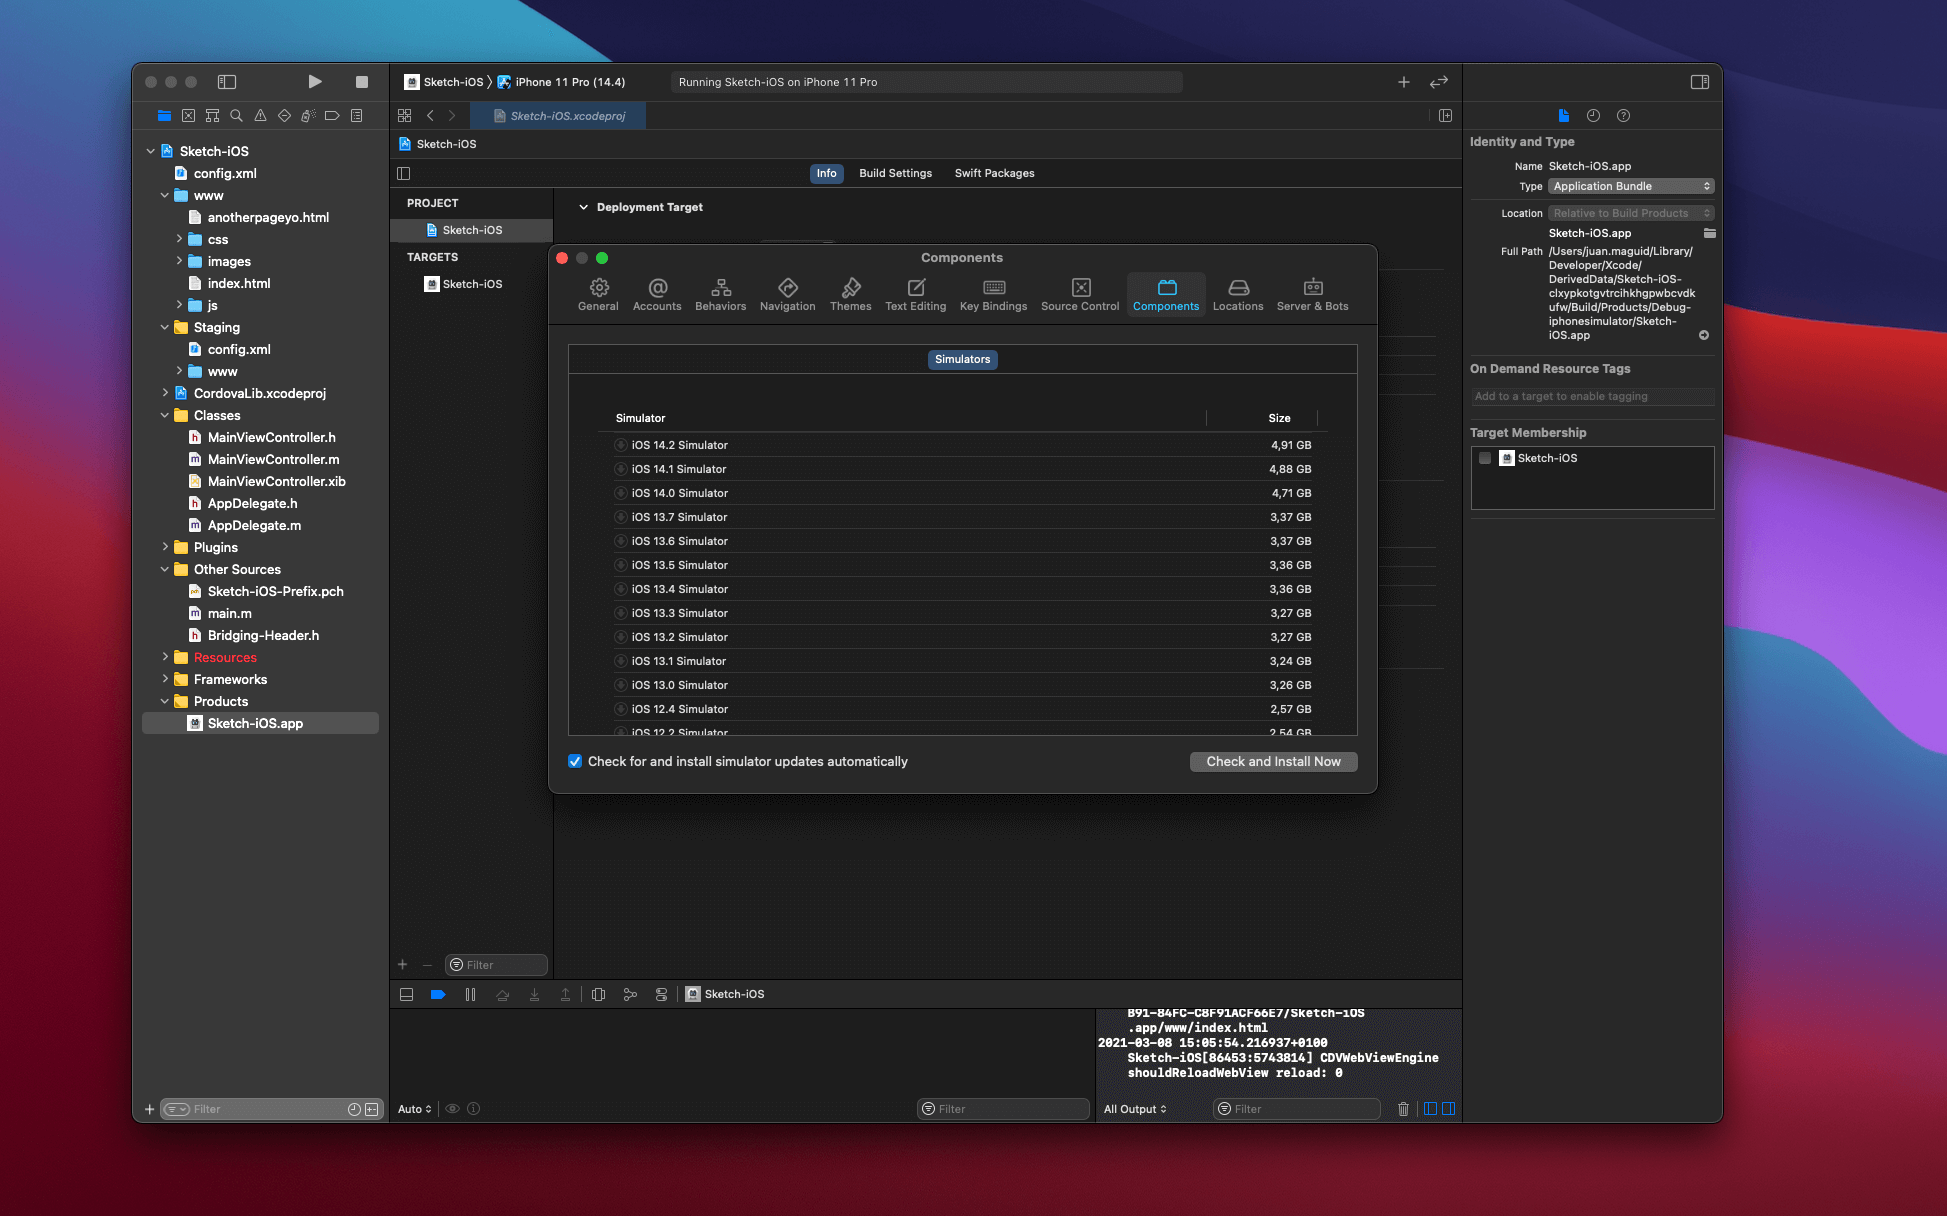Run the Sketch-iOS scheme with Play button
The image size is (1947, 1216).
coord(315,82)
